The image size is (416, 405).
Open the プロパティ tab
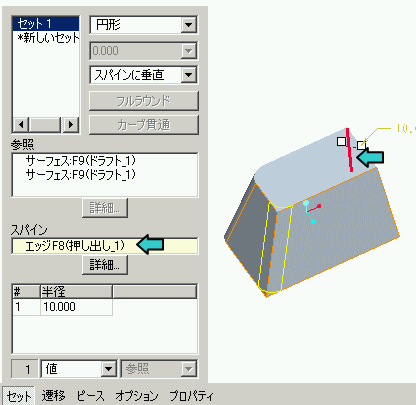(191, 396)
